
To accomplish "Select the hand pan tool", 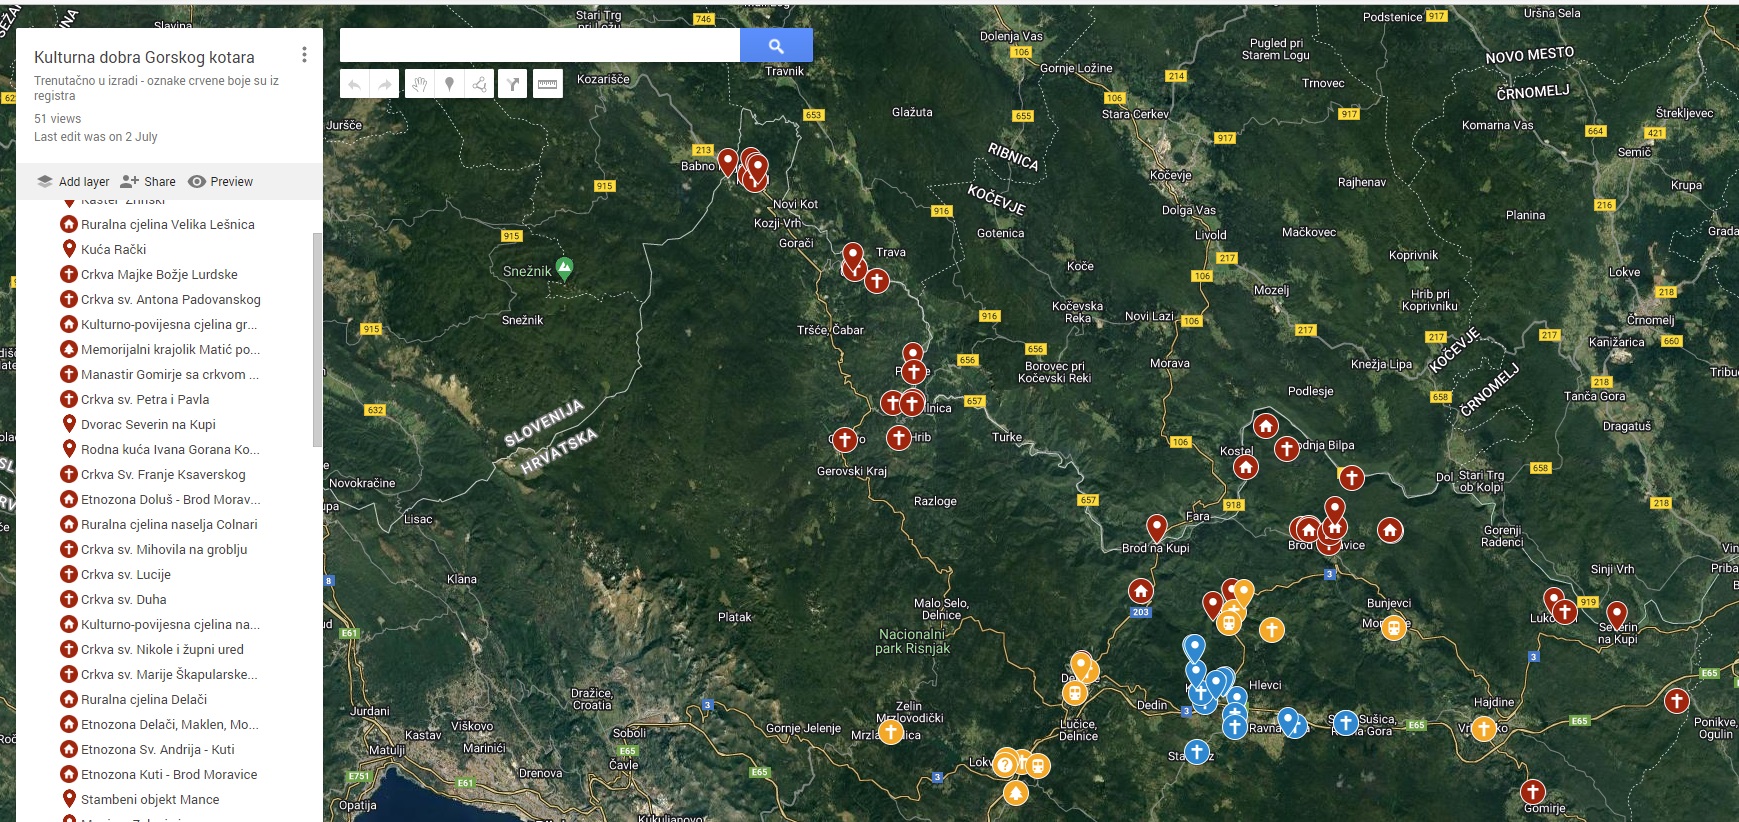I will (x=420, y=84).
